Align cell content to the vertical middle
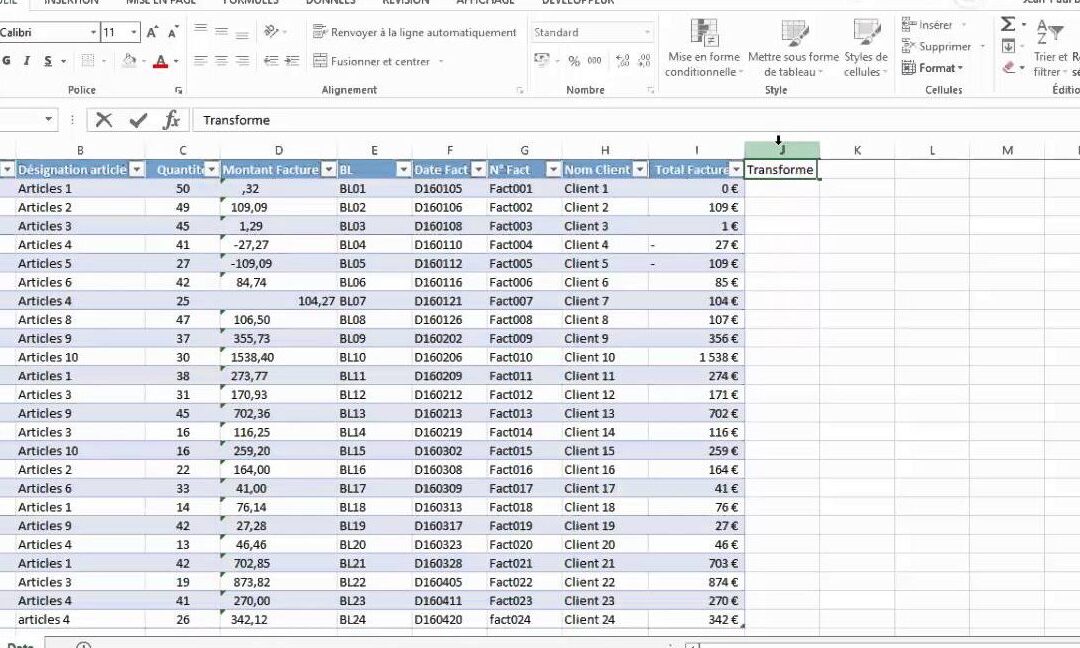The height and width of the screenshot is (648, 1080). point(221,30)
